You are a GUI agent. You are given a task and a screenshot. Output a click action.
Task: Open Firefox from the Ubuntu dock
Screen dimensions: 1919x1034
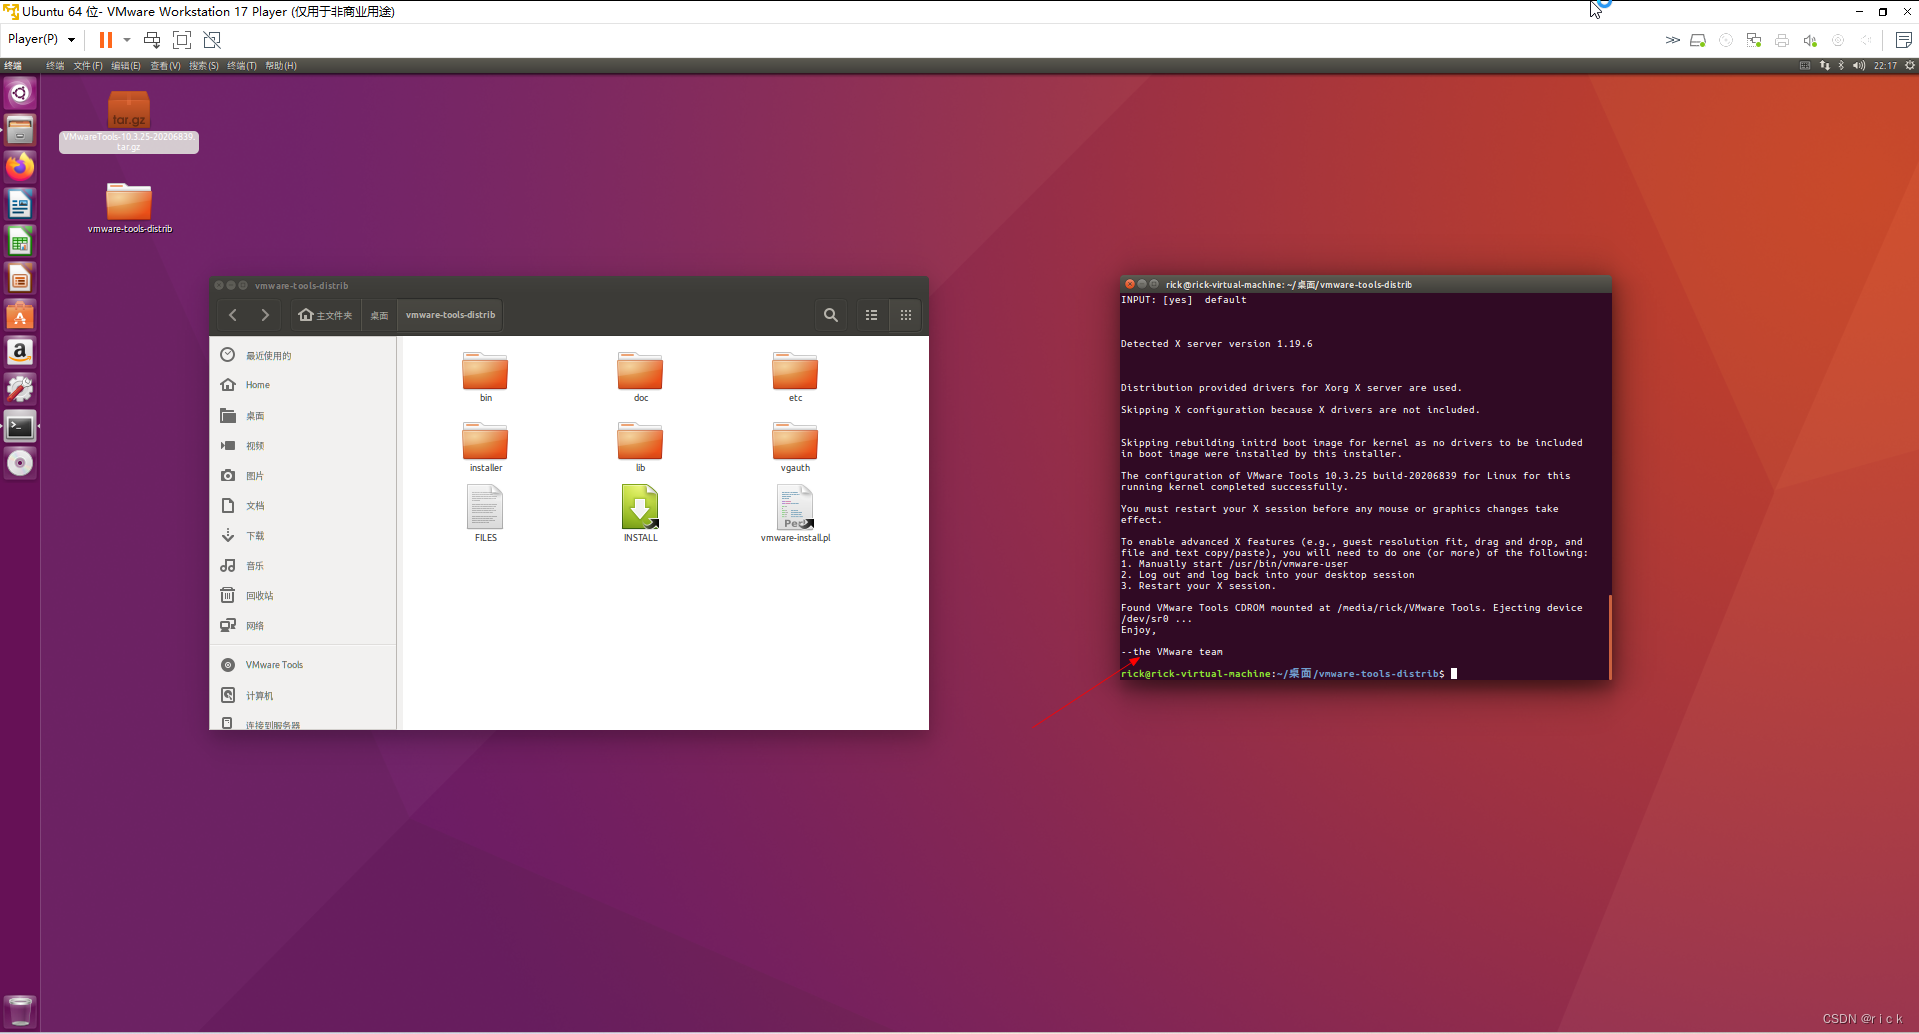point(20,166)
